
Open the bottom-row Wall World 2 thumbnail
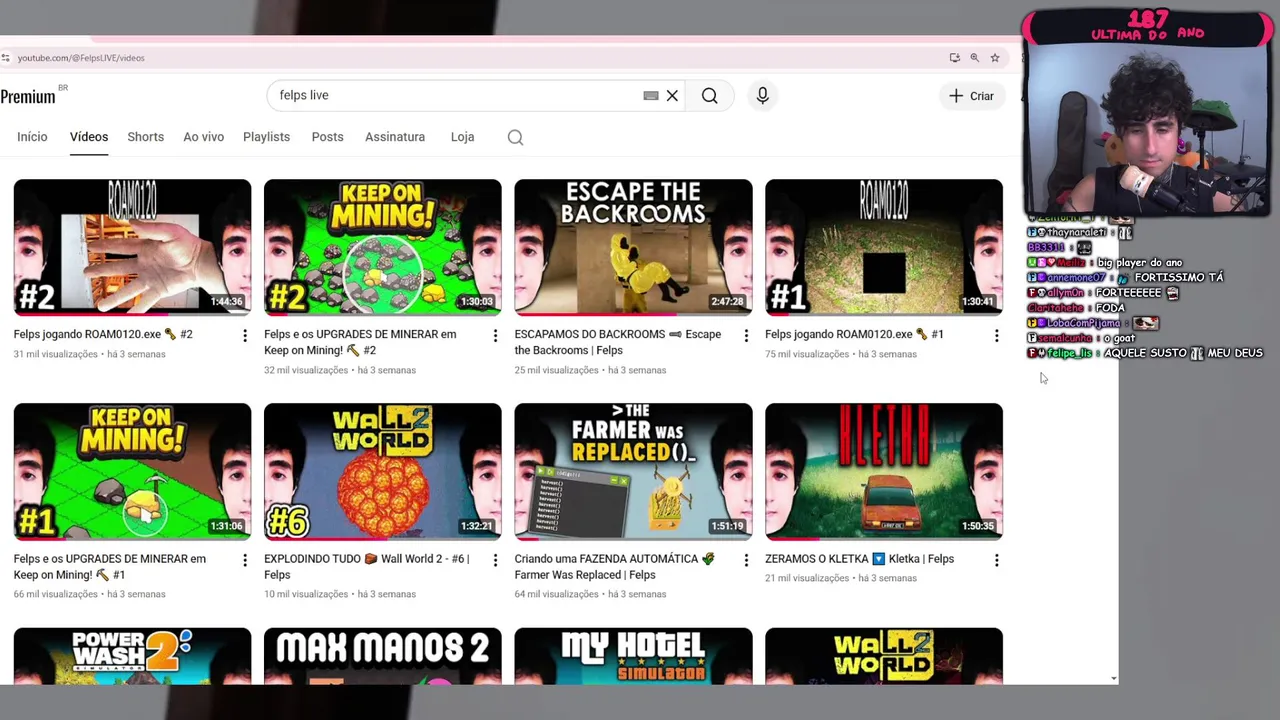point(884,656)
